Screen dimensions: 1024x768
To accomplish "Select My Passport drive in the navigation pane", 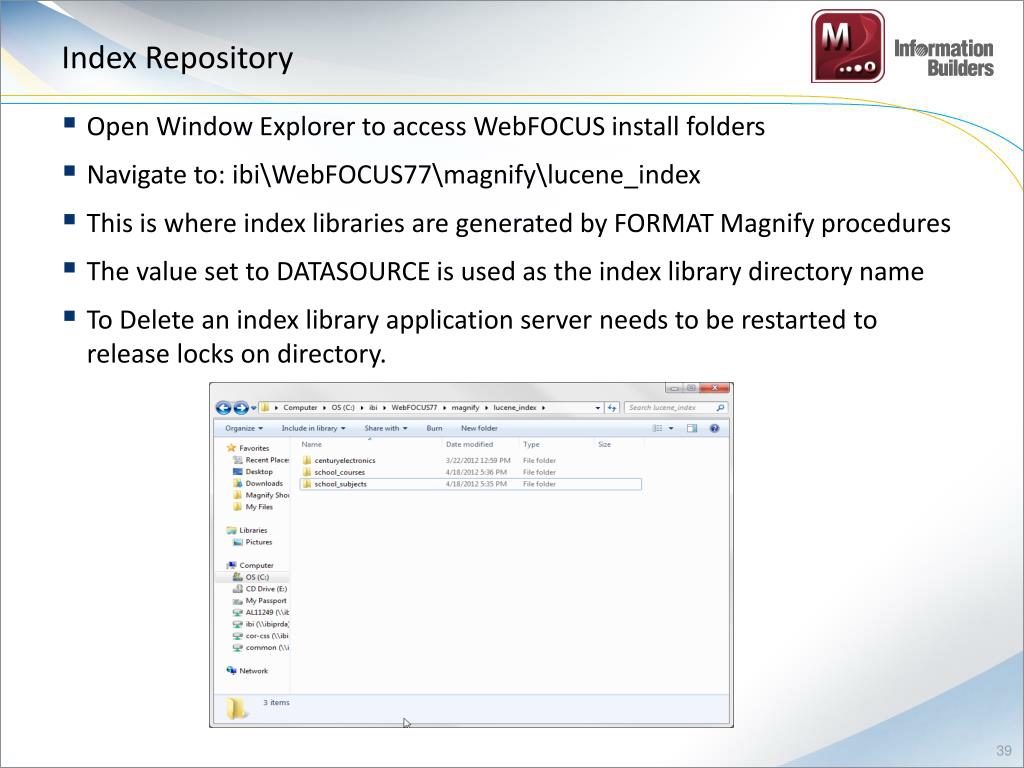I will [x=266, y=601].
